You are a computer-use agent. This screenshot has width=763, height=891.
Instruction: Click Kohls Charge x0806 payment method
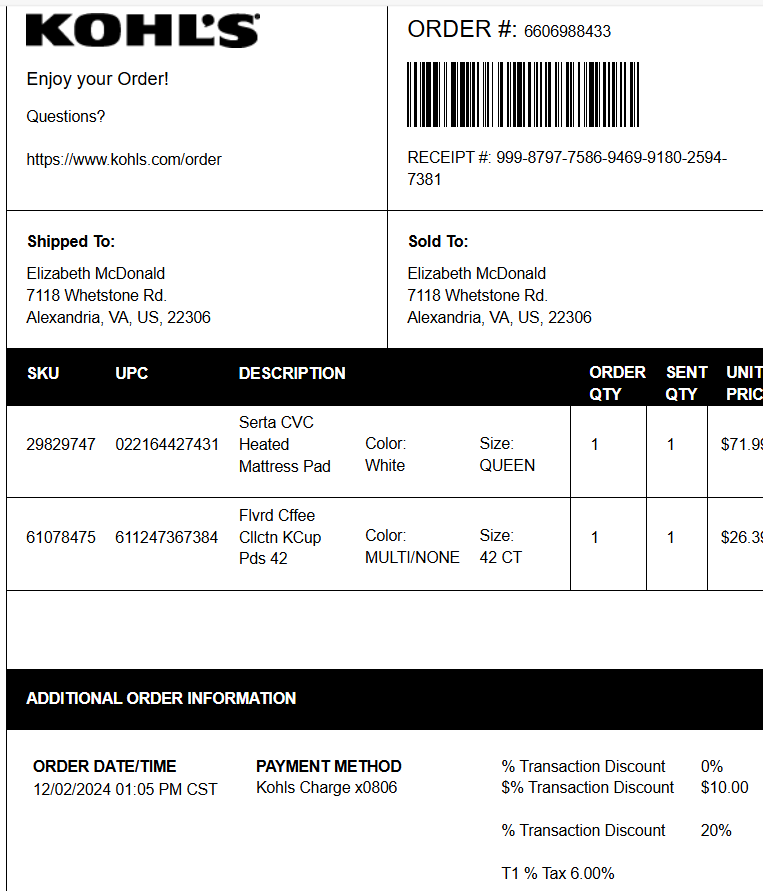(x=327, y=788)
